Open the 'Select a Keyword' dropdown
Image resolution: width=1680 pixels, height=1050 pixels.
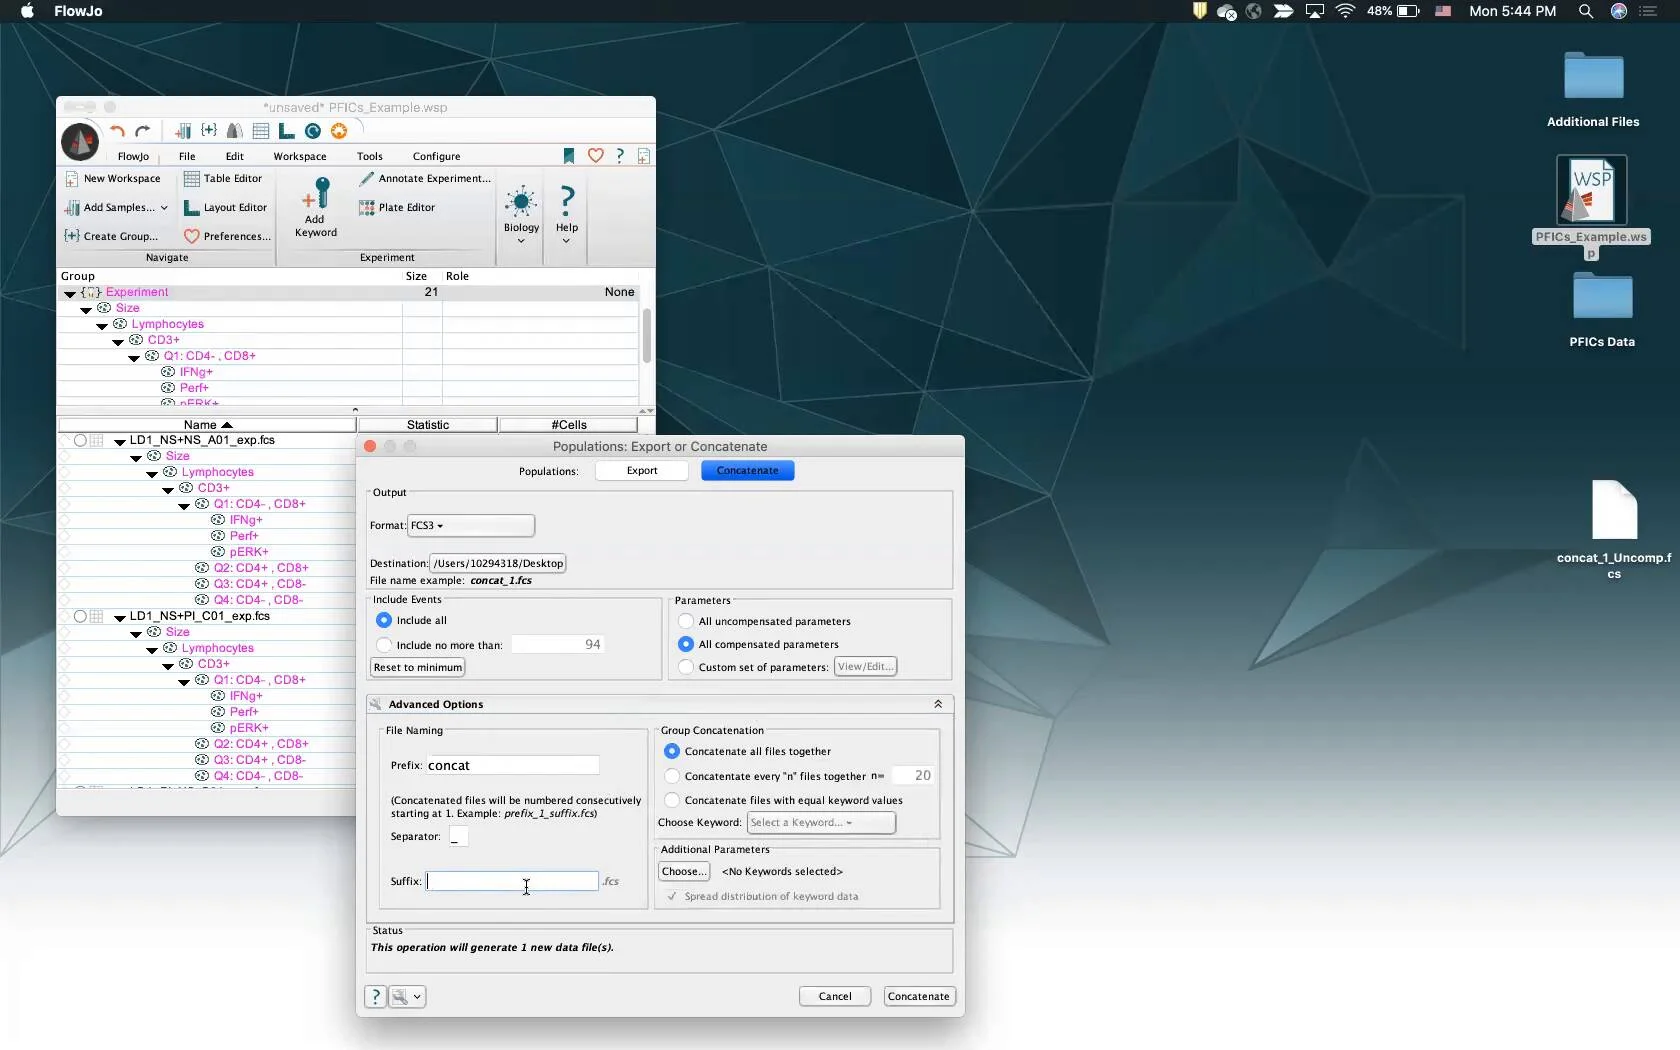(820, 822)
